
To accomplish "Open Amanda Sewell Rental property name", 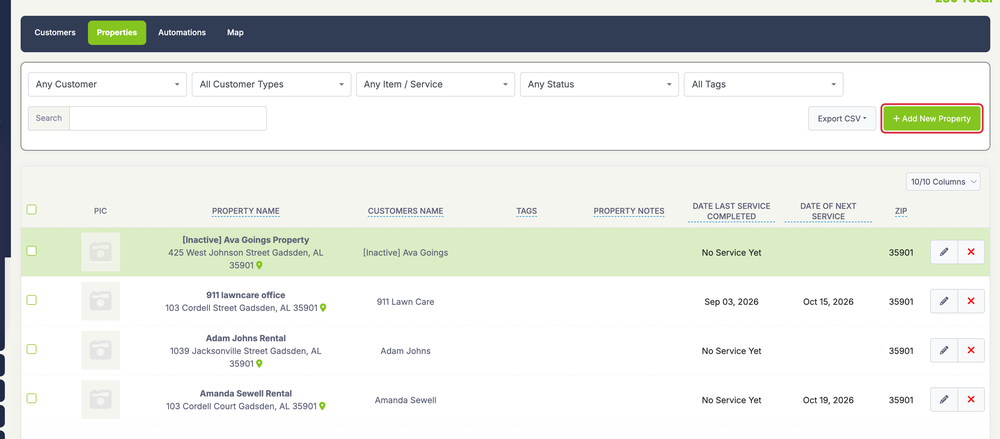I will tap(246, 394).
